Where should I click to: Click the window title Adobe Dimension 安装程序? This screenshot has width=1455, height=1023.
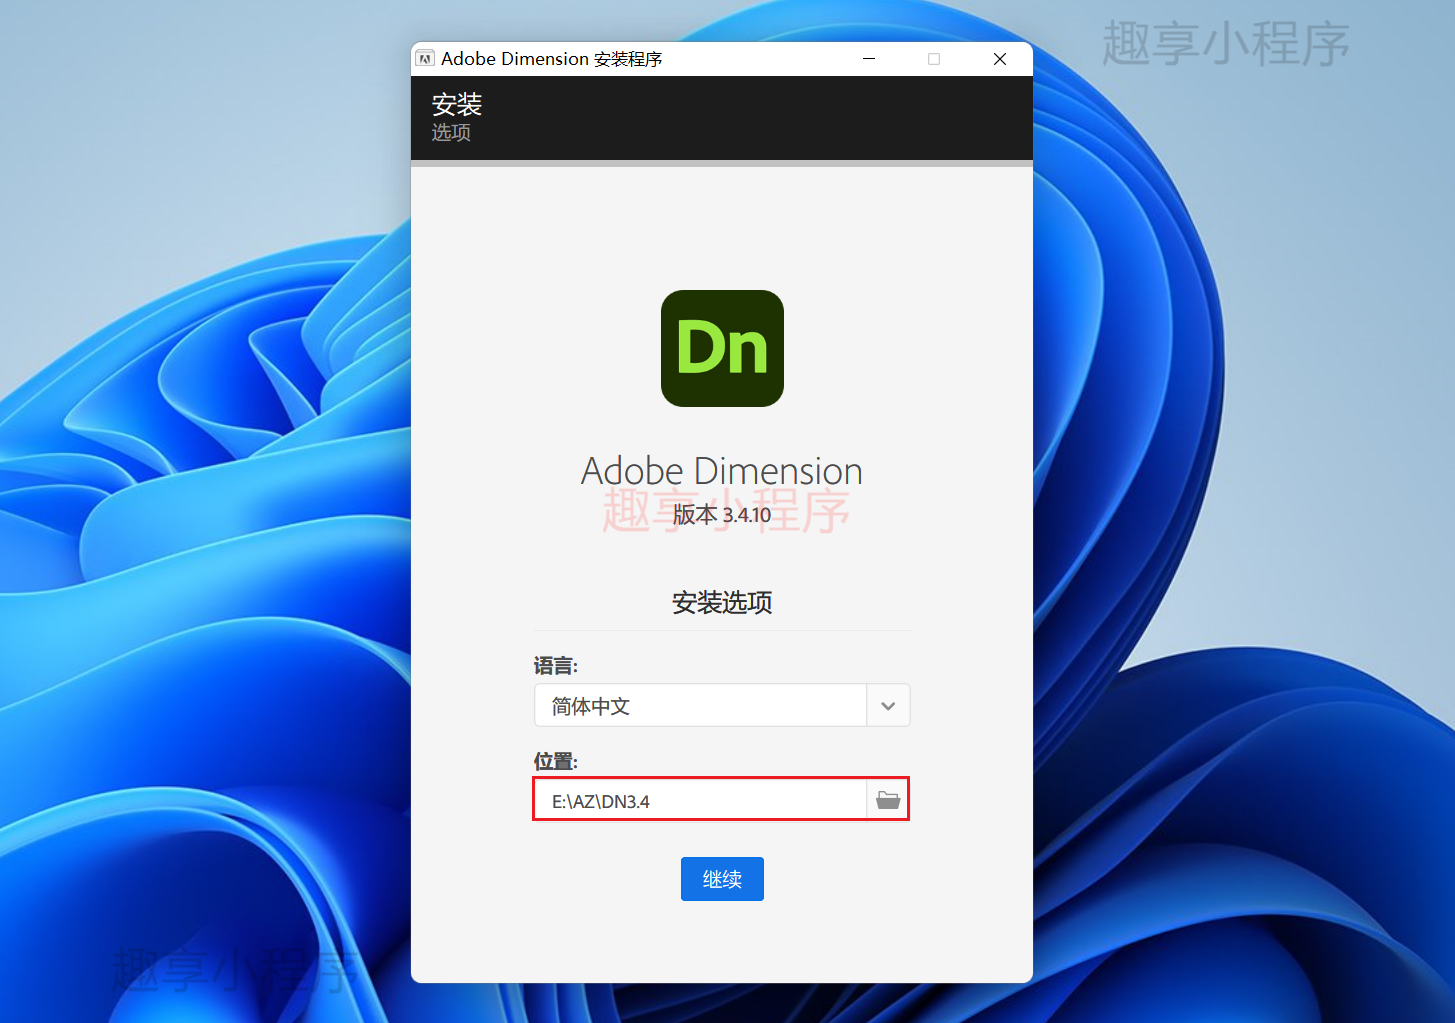pyautogui.click(x=552, y=59)
